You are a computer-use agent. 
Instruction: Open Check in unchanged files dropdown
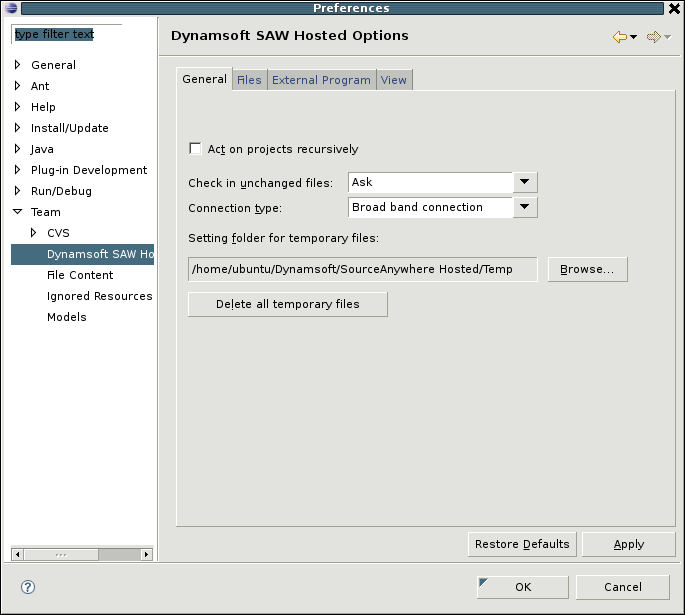[x=525, y=182]
